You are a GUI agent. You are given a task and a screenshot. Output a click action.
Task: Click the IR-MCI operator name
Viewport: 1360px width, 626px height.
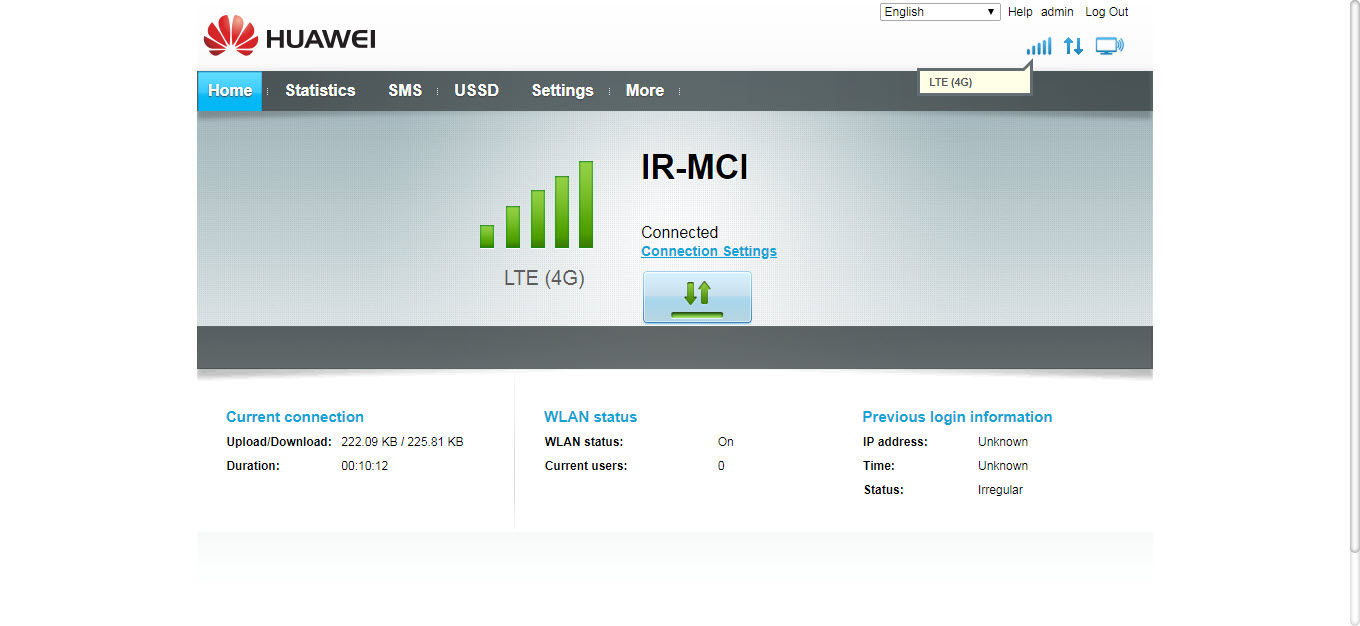pos(695,168)
